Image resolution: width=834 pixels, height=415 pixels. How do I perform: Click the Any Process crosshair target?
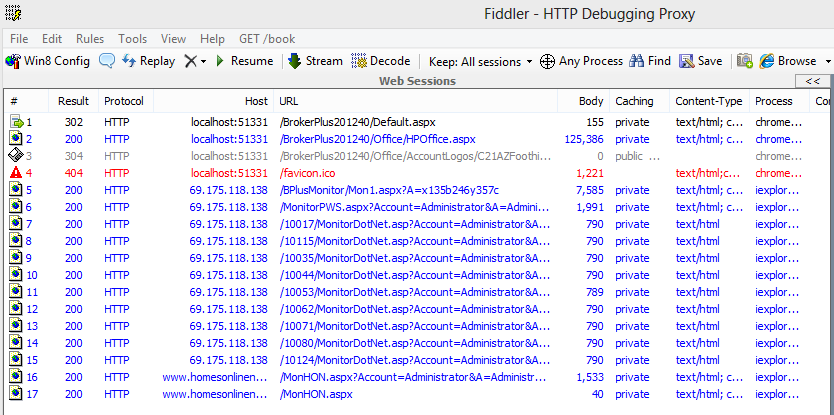click(547, 61)
